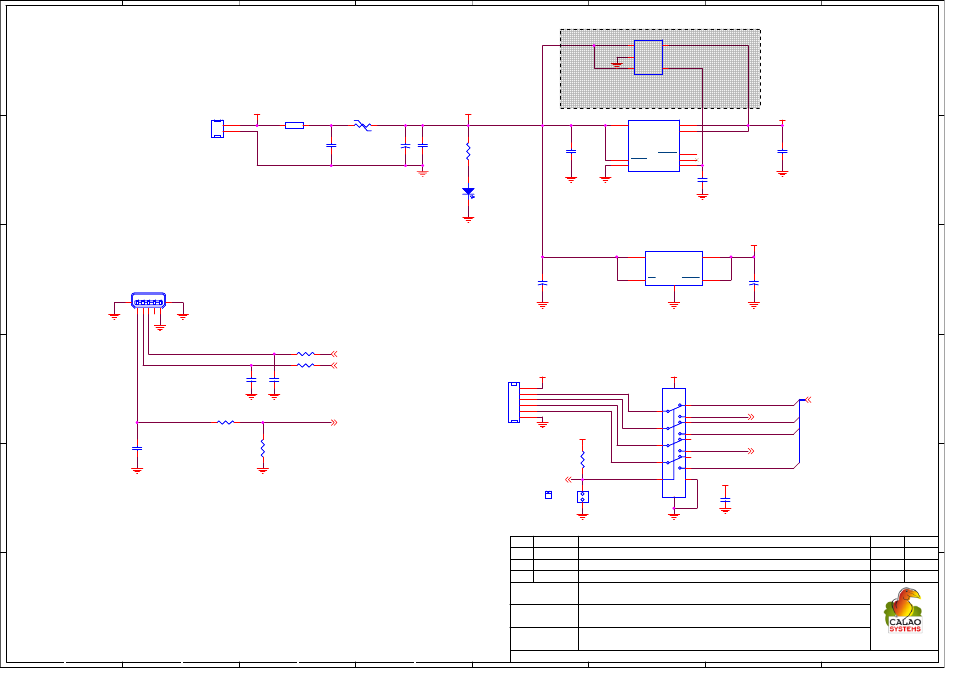The image size is (954, 674).
Task: Select the quad analog switch IC
Action: (x=674, y=443)
